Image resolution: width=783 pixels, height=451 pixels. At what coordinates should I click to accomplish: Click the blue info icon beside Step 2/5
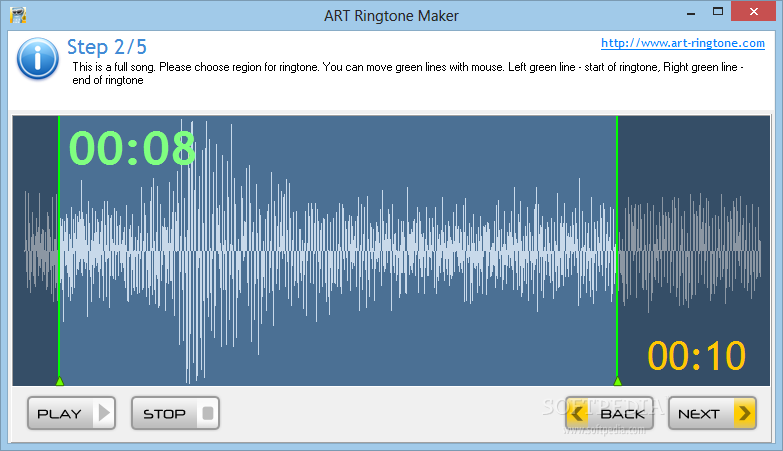tap(37, 58)
